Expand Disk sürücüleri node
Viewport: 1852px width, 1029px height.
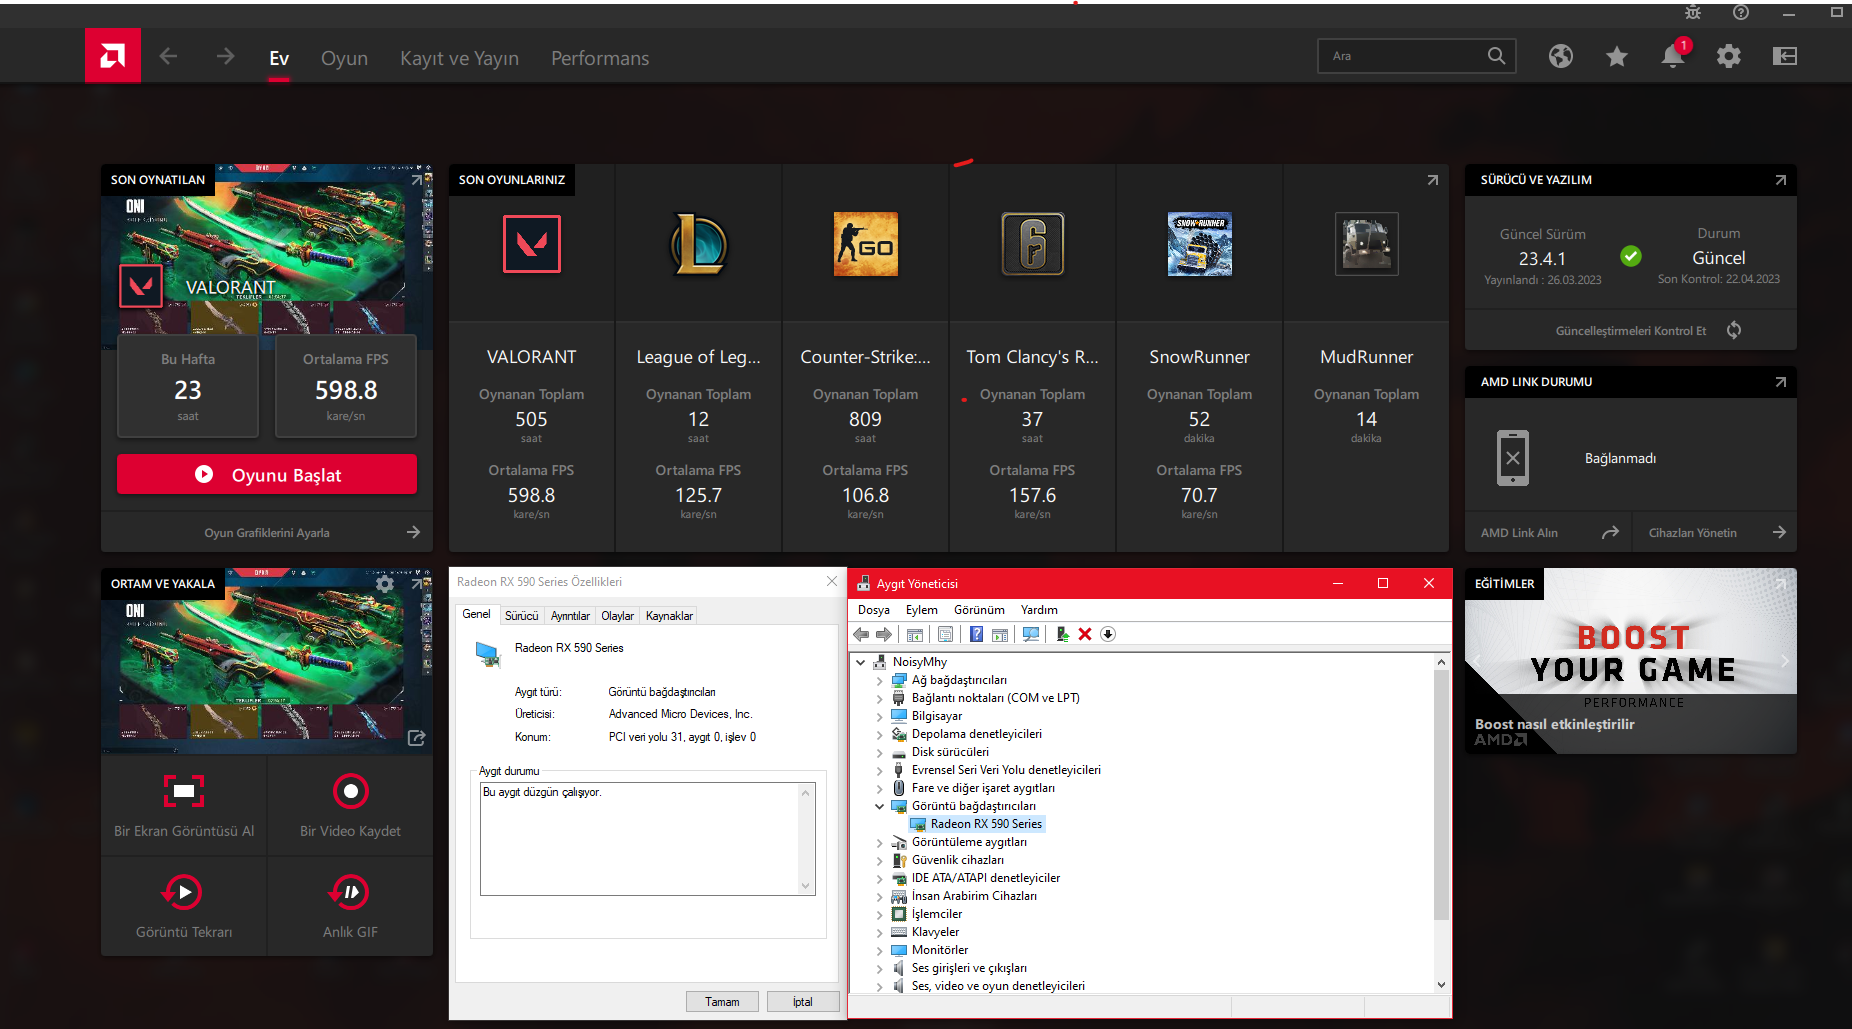pyautogui.click(x=879, y=752)
